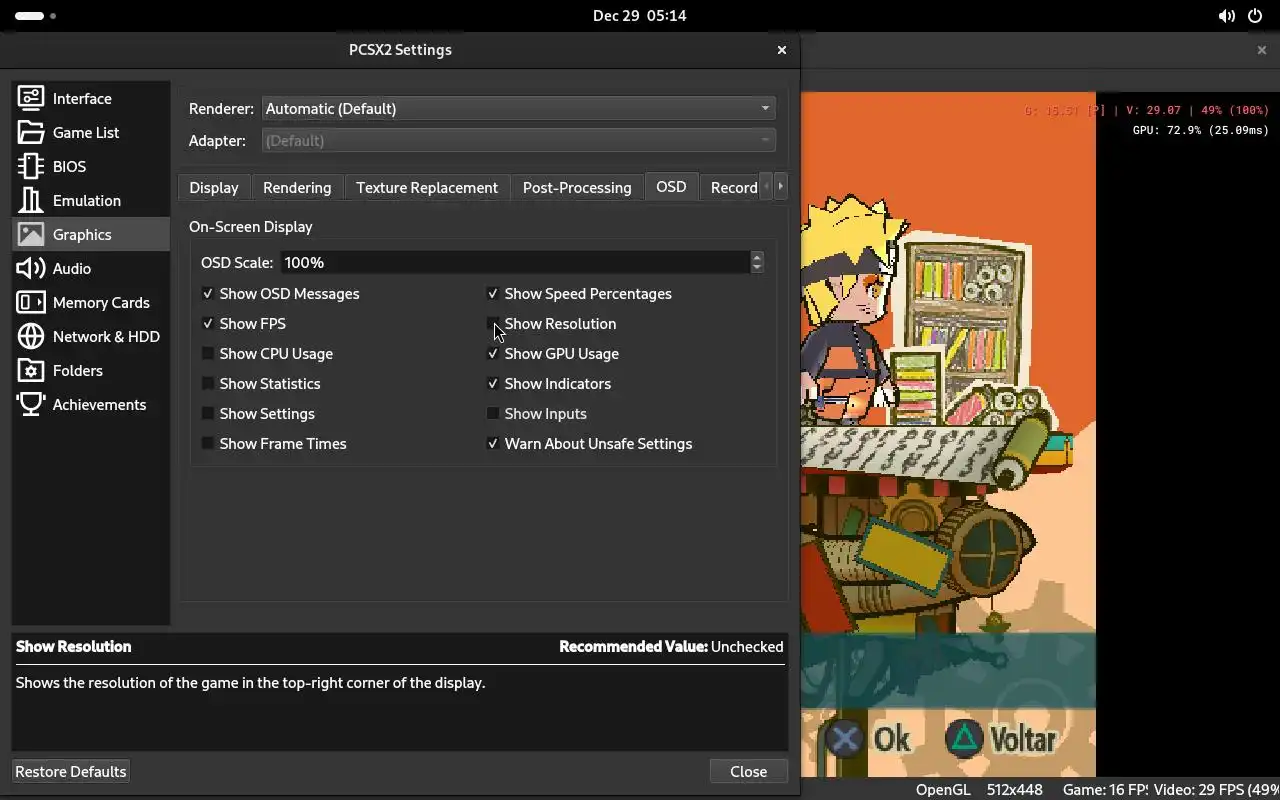Select the Folders gear-folder icon

31,370
